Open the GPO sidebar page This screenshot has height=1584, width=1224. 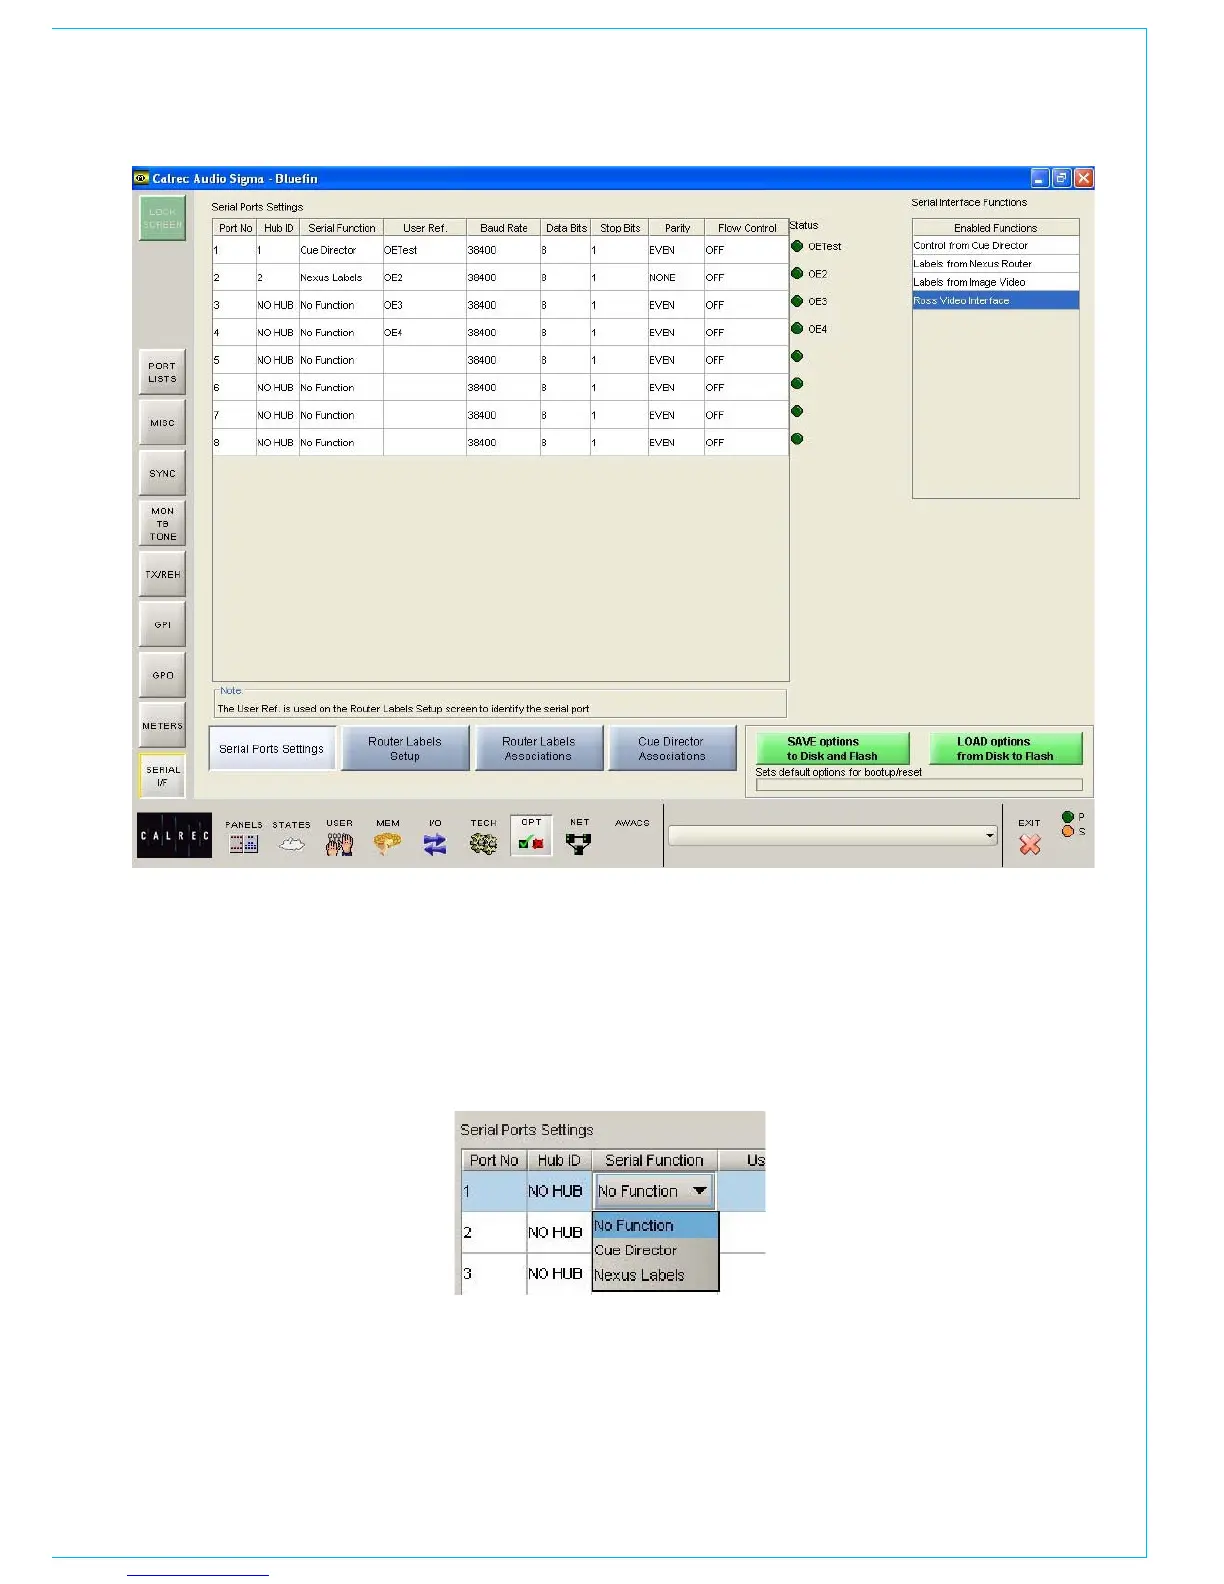162,675
